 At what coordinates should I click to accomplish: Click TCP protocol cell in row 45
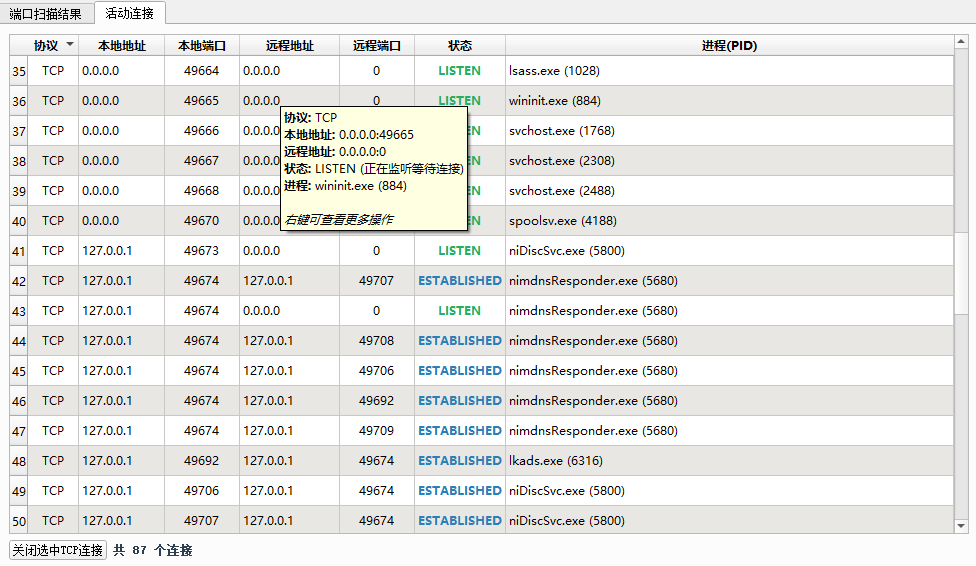(53, 370)
